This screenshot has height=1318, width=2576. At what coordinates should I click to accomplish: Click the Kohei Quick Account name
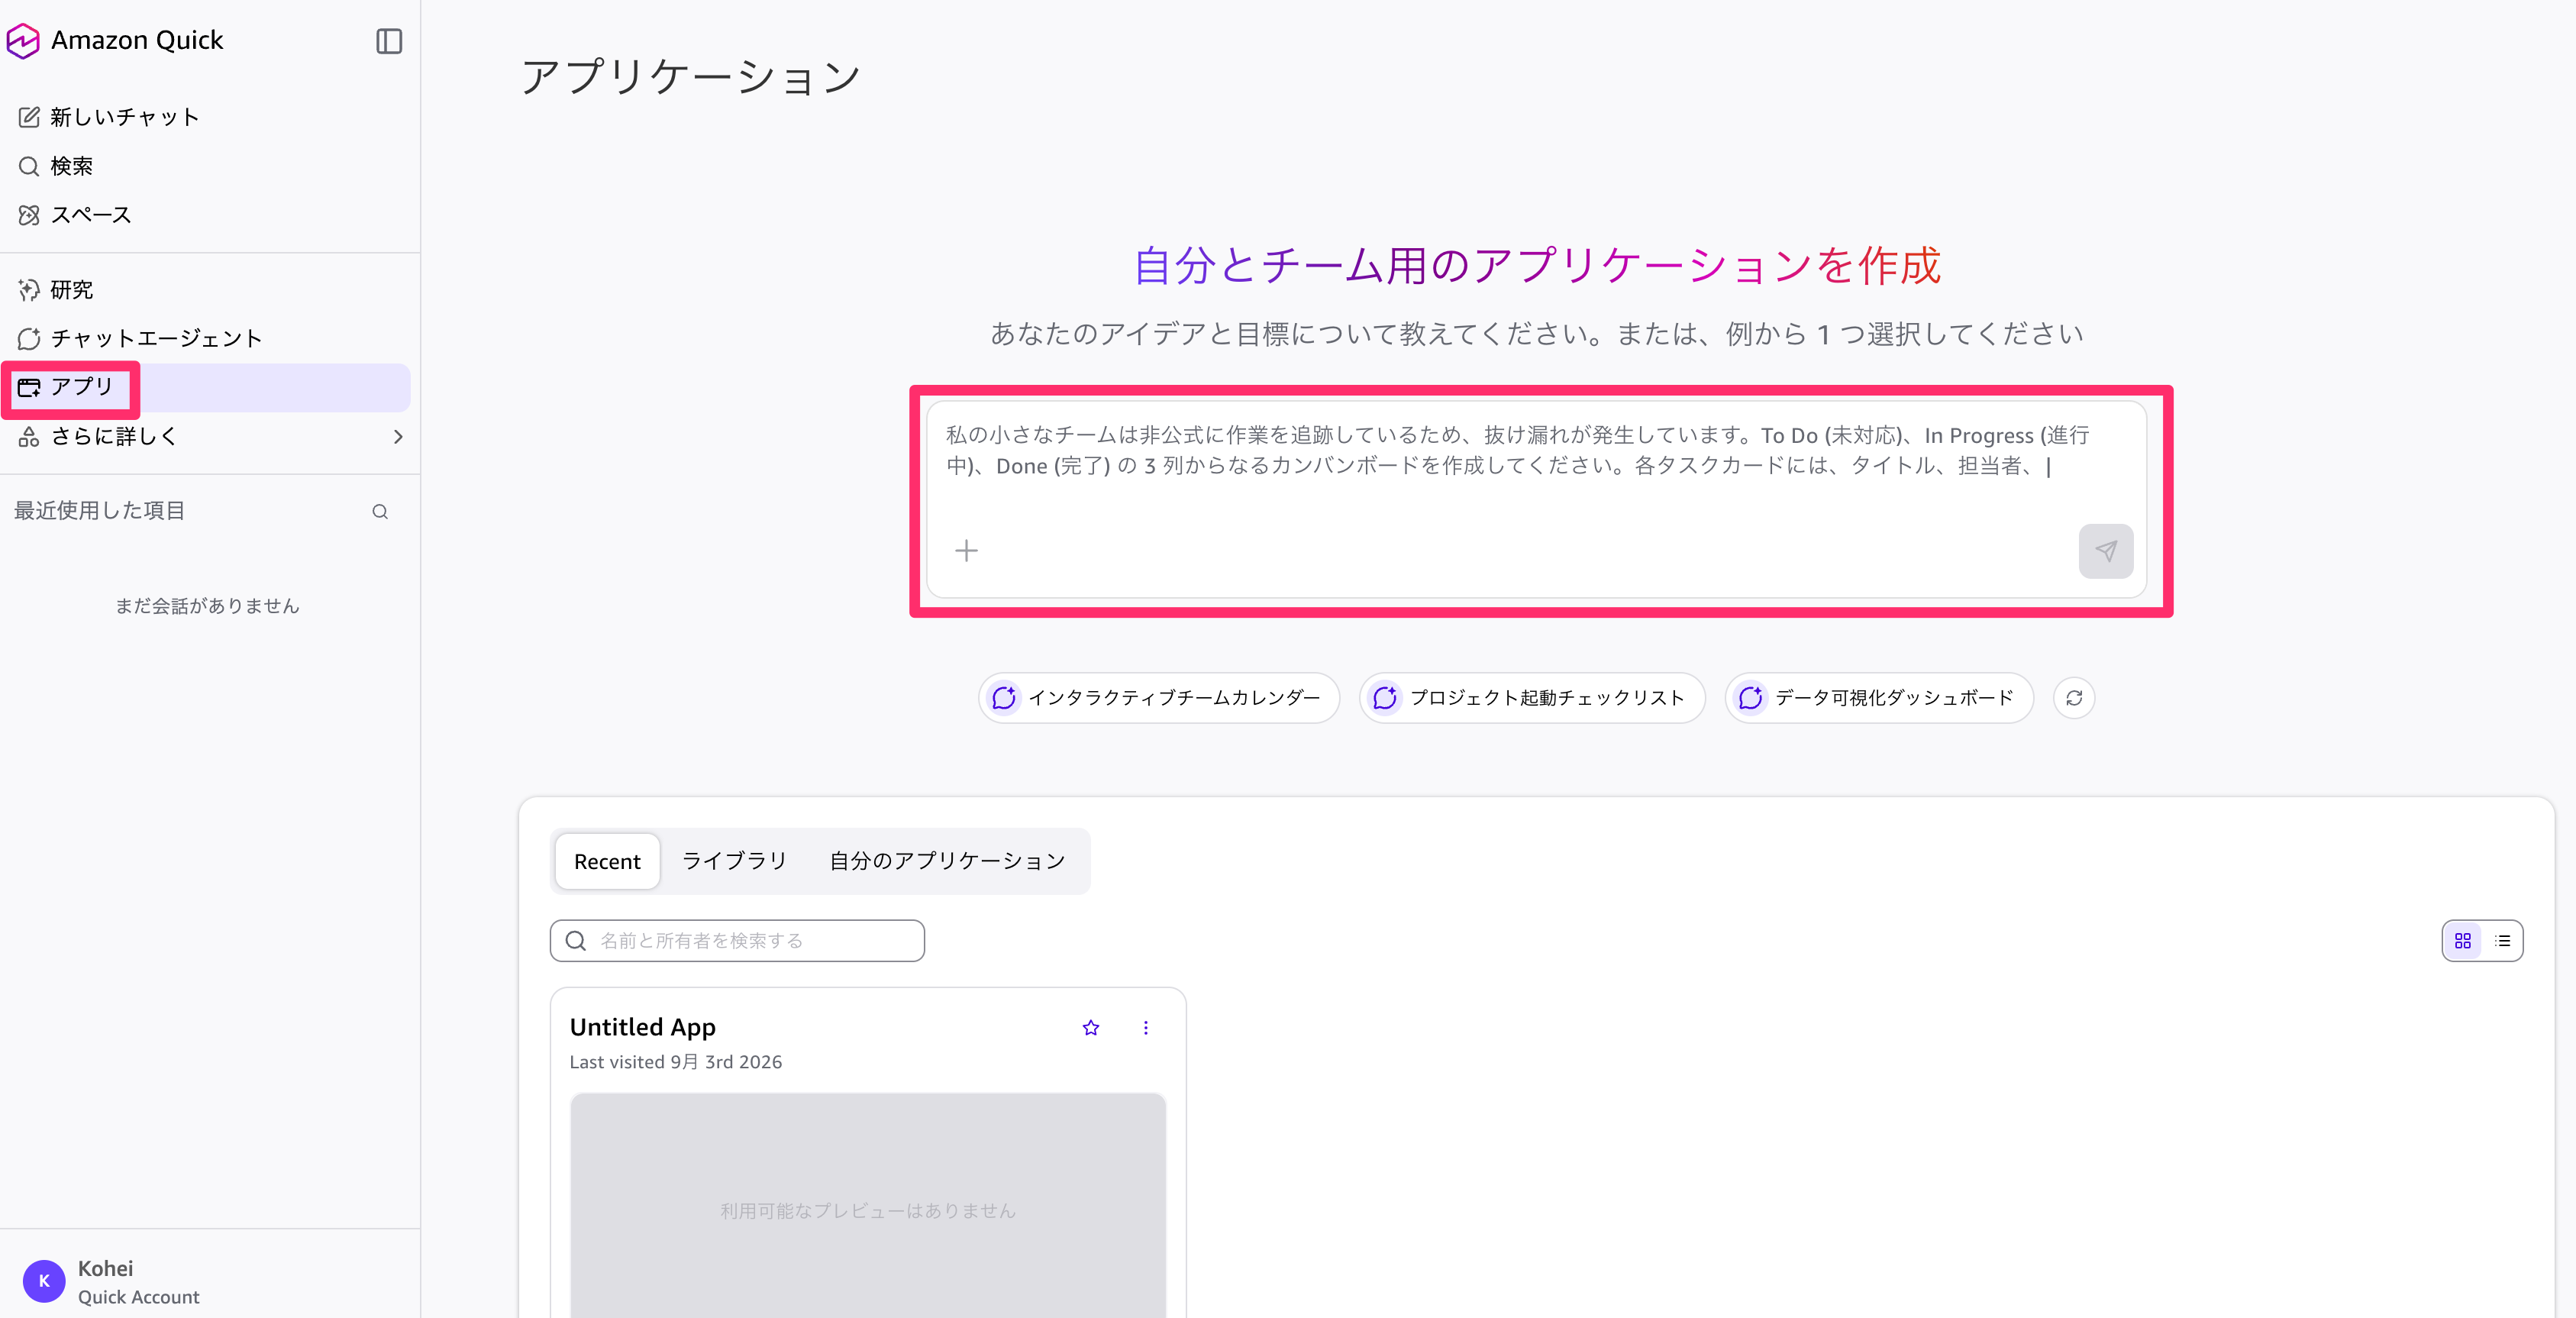[138, 1282]
